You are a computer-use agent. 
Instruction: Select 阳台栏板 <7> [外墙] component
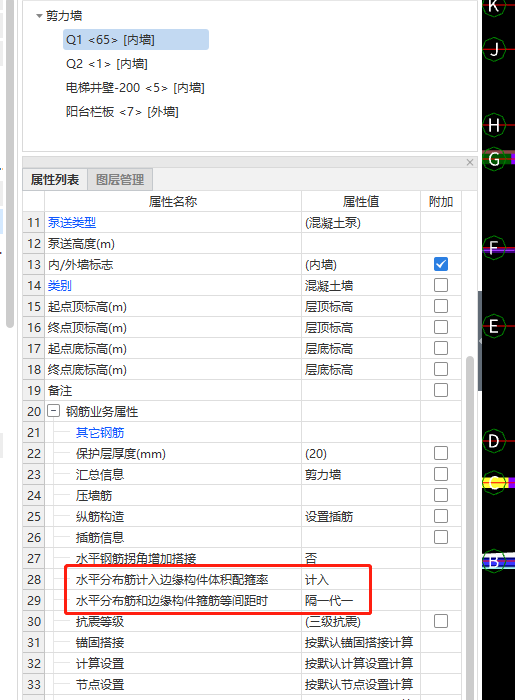pyautogui.click(x=122, y=112)
